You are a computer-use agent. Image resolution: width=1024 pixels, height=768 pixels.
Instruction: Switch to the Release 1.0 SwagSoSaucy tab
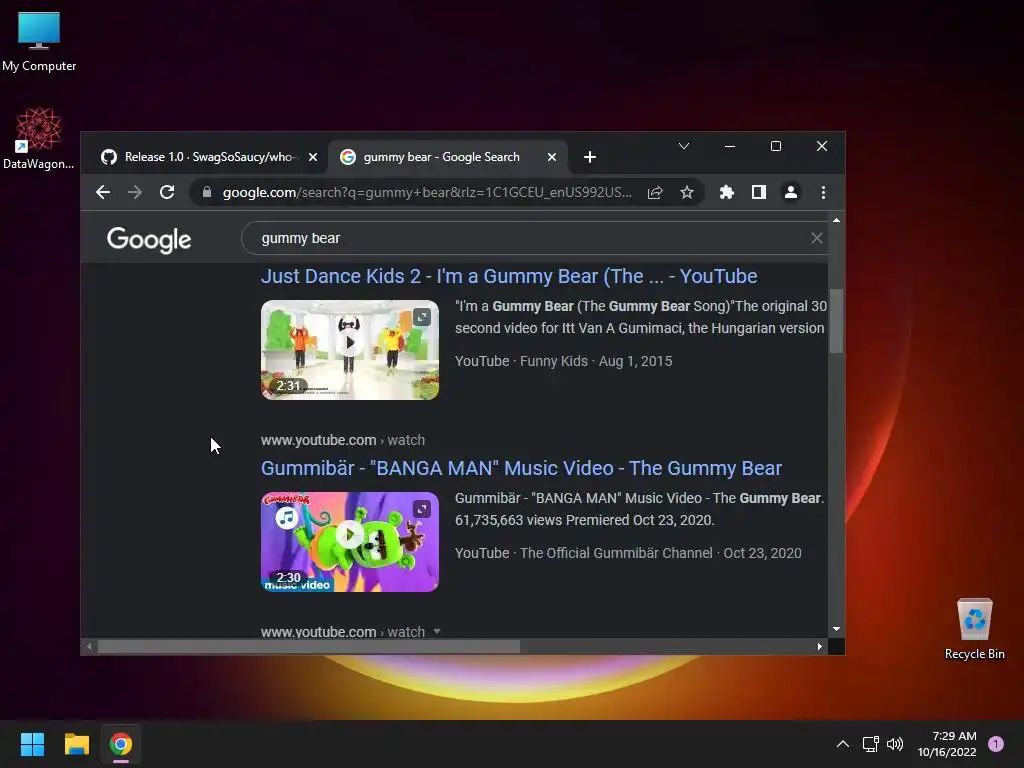[x=209, y=157]
